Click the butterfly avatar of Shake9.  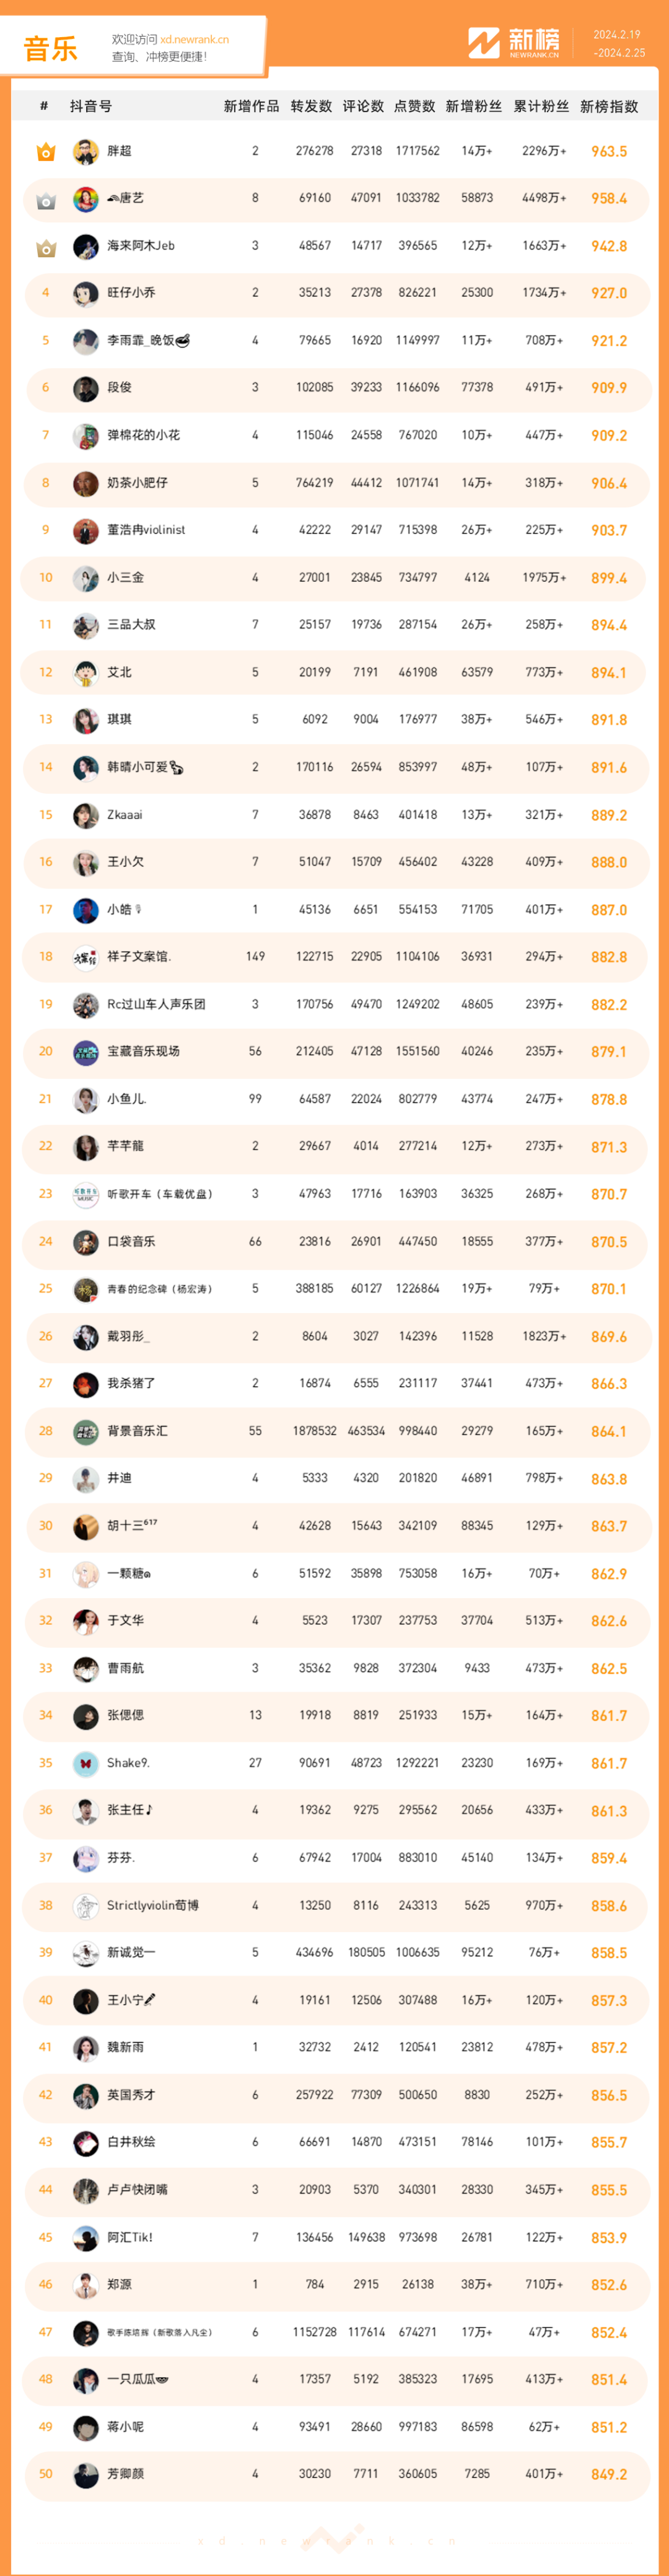[x=86, y=1763]
